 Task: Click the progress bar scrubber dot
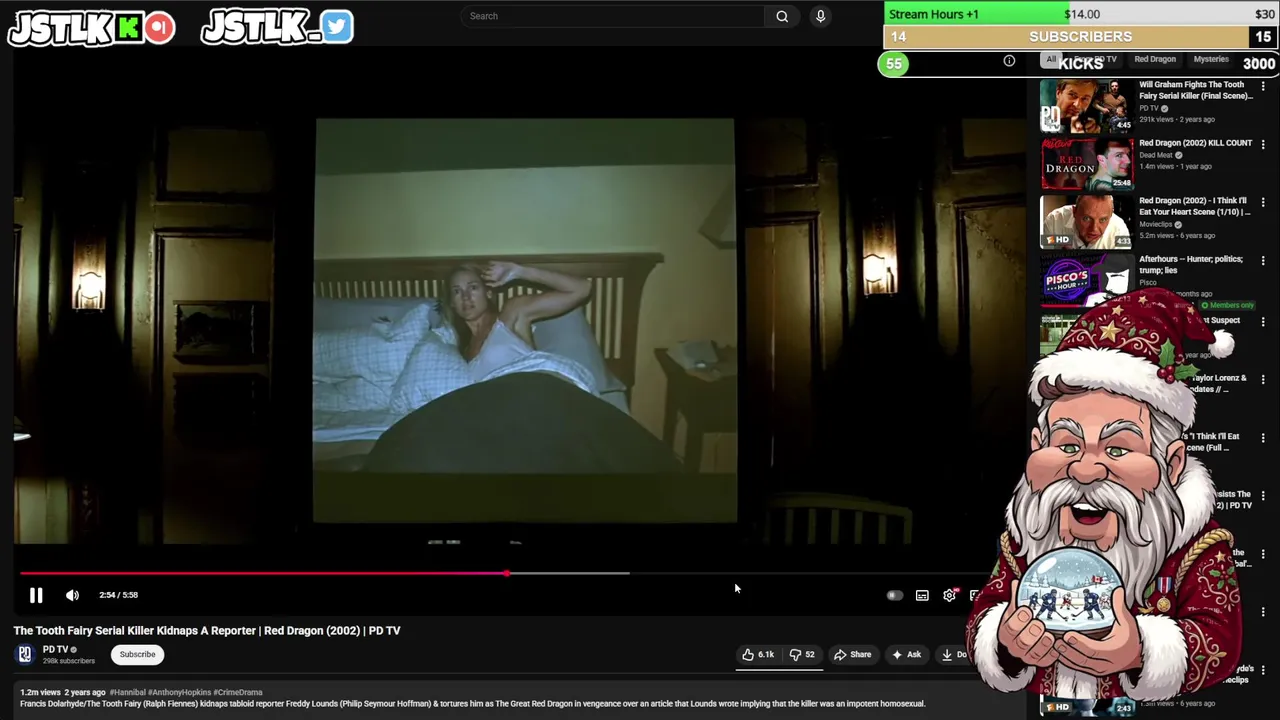coord(506,573)
